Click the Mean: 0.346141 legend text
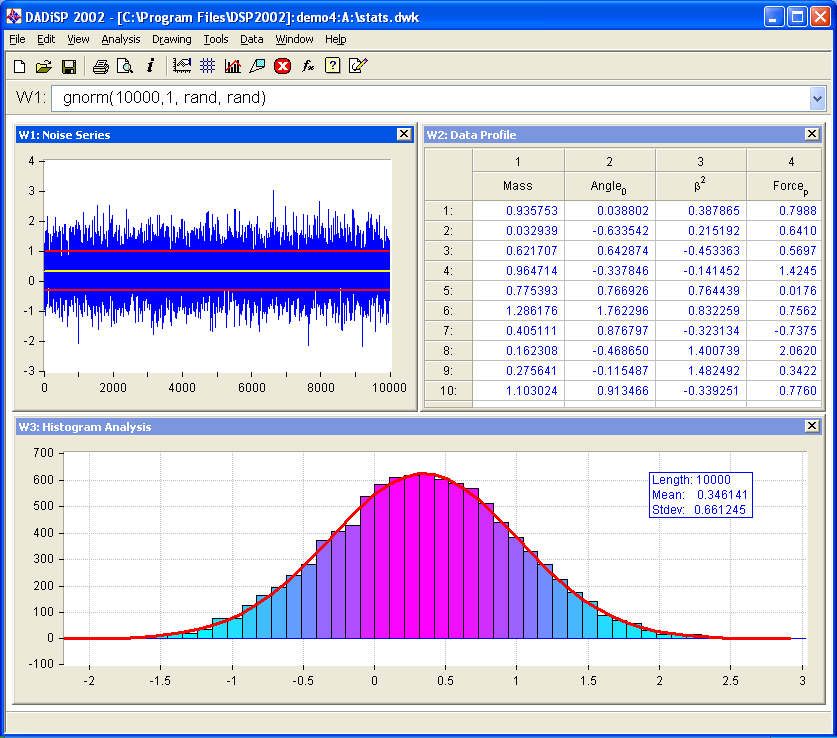 point(700,495)
